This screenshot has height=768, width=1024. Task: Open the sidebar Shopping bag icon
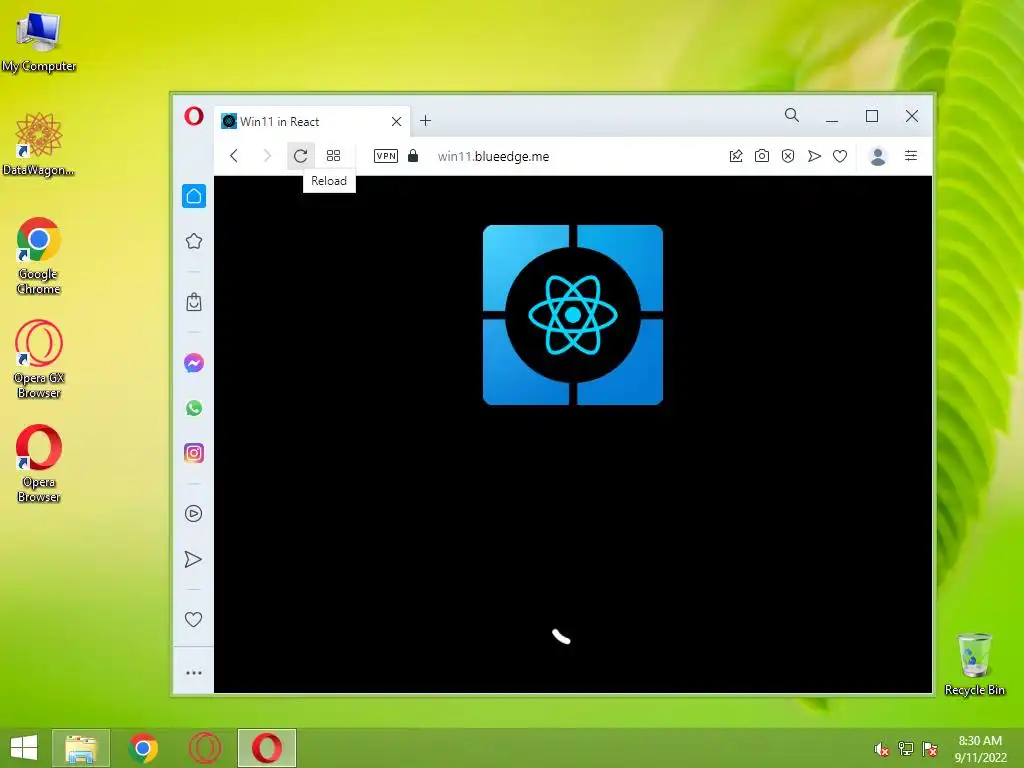pyautogui.click(x=194, y=302)
